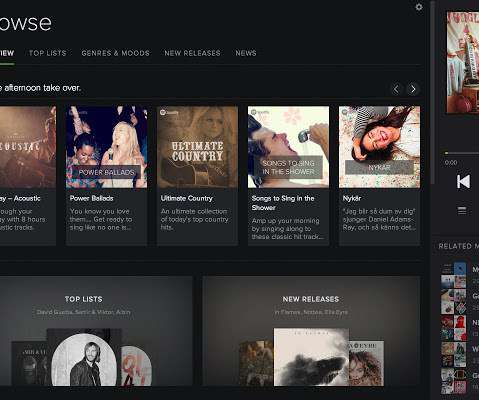Viewport: 479px width, 400px height.
Task: Click the Songs to Sing in the Shower title
Action: pos(283,203)
